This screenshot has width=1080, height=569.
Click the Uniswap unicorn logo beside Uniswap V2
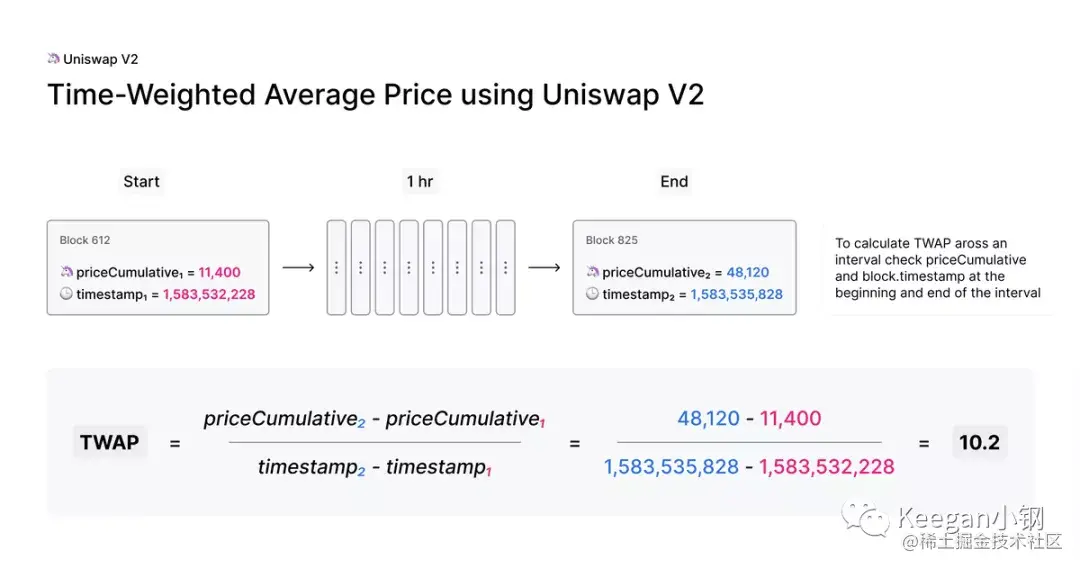click(53, 59)
